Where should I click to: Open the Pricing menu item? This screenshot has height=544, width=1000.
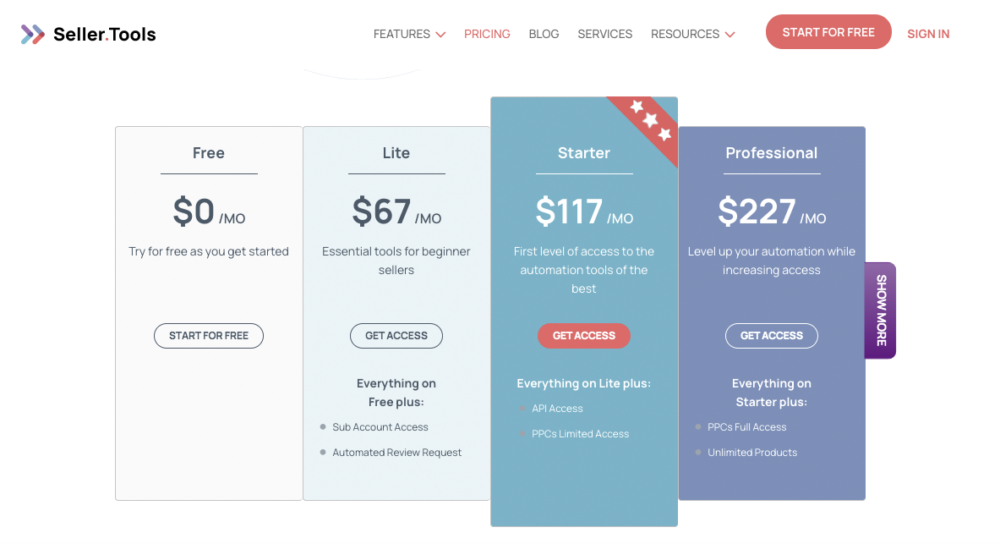(x=487, y=34)
